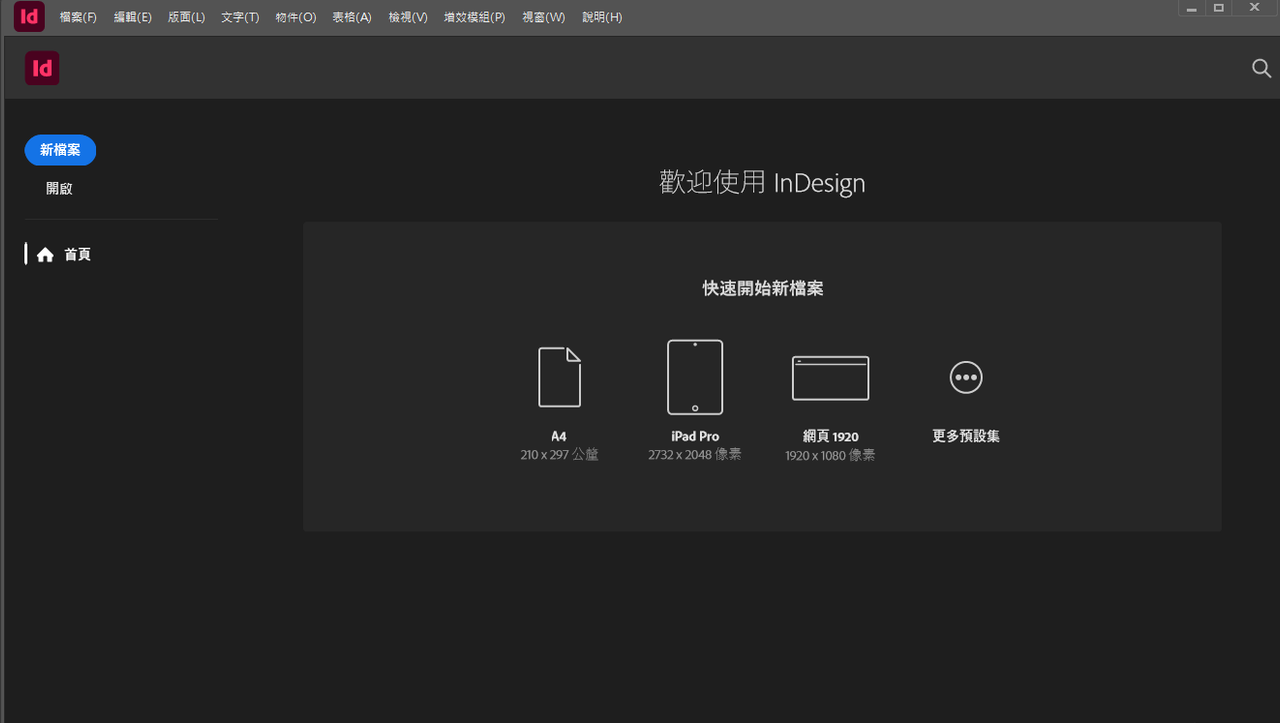
Task: Open the 物件(O) menu
Action: 295,17
